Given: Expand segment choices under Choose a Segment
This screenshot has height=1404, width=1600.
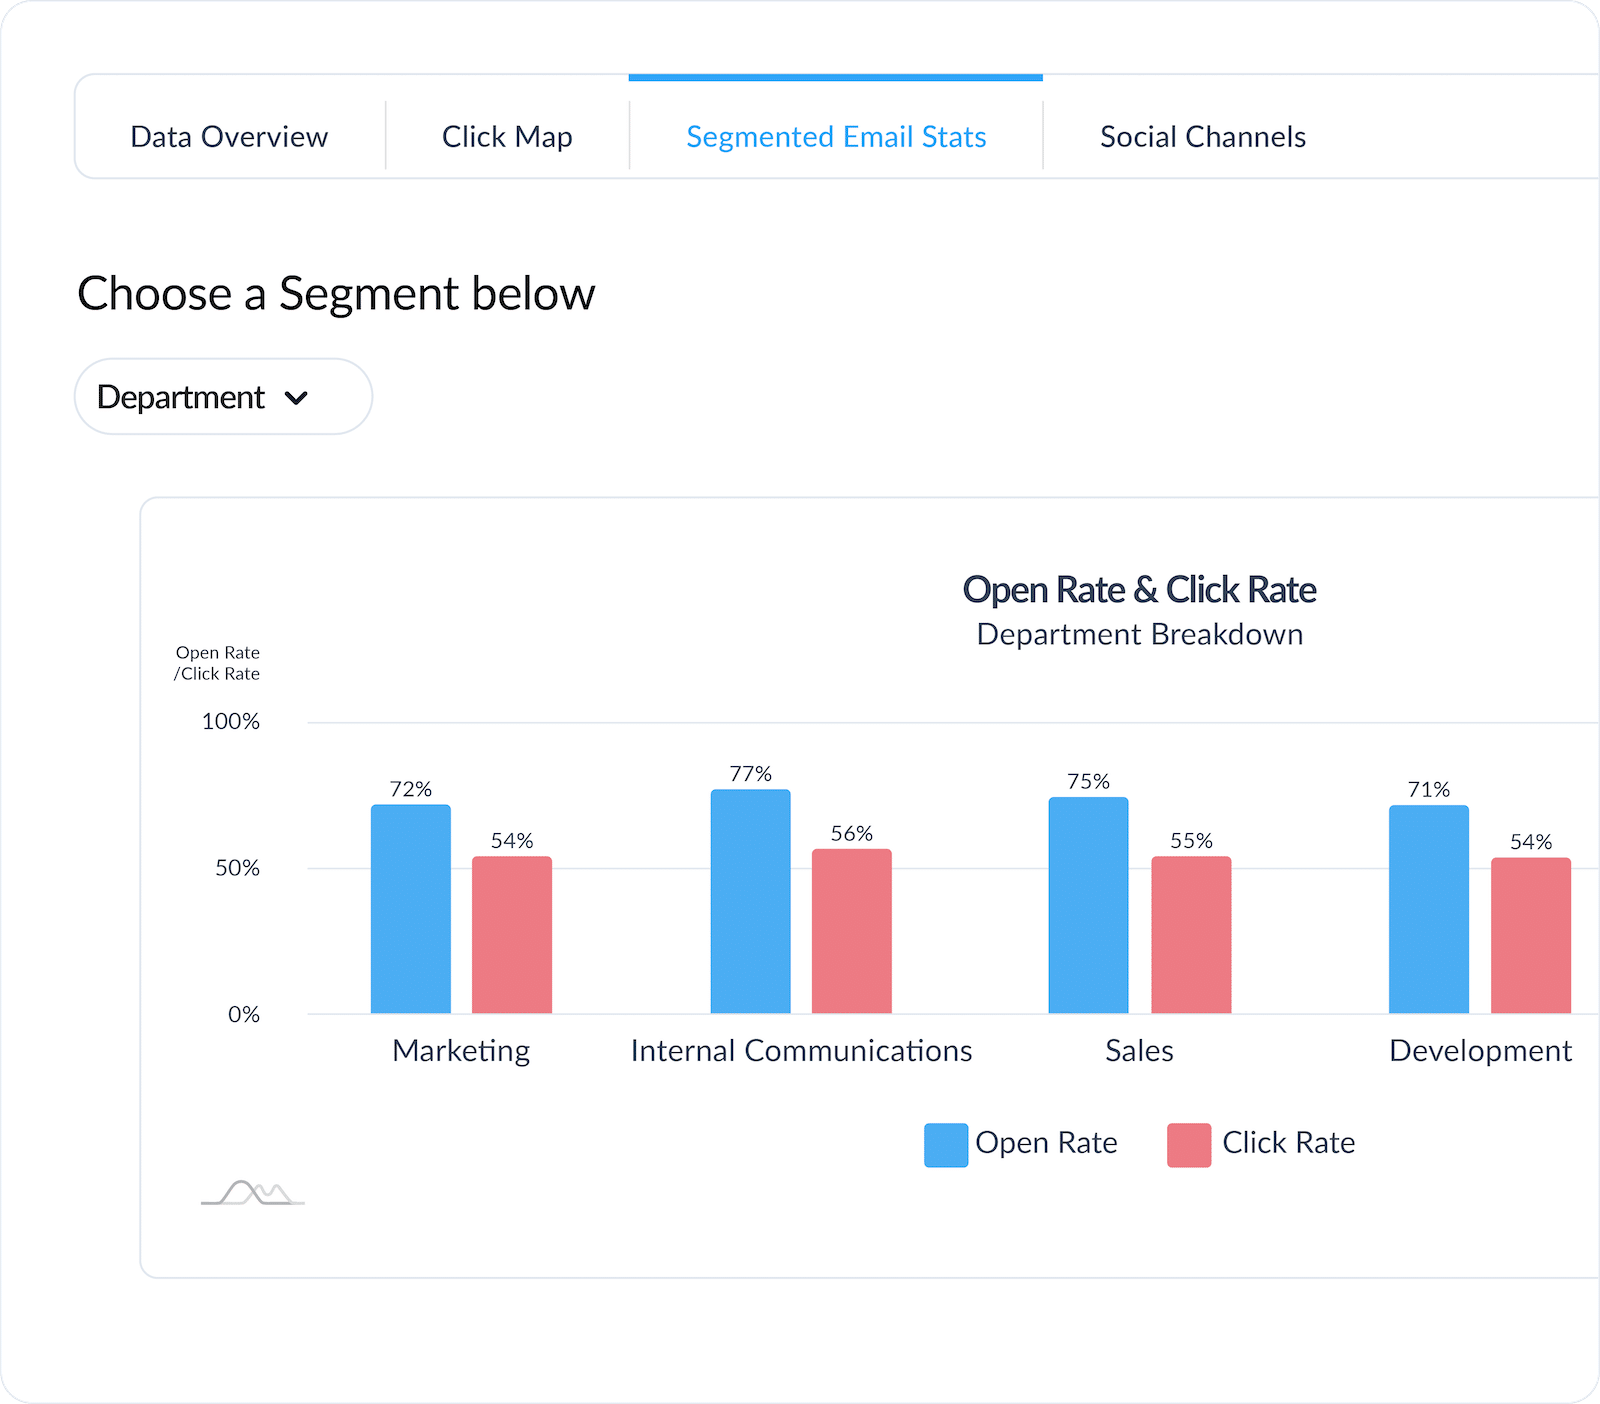Looking at the screenshot, I should pos(222,397).
